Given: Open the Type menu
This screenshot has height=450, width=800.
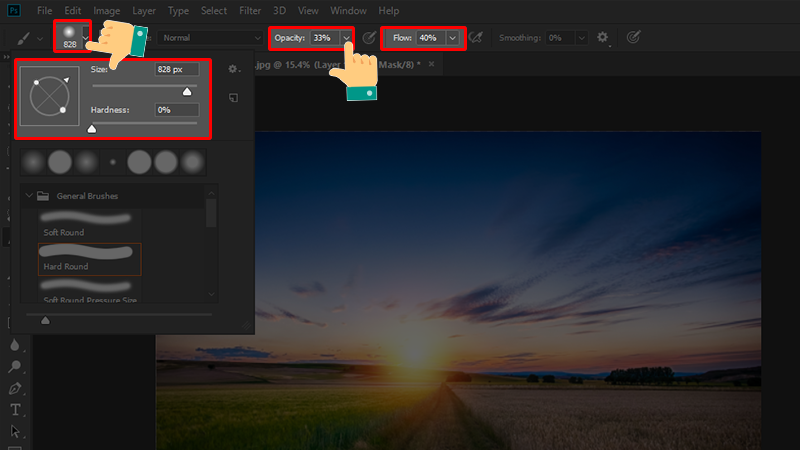Looking at the screenshot, I should (178, 11).
